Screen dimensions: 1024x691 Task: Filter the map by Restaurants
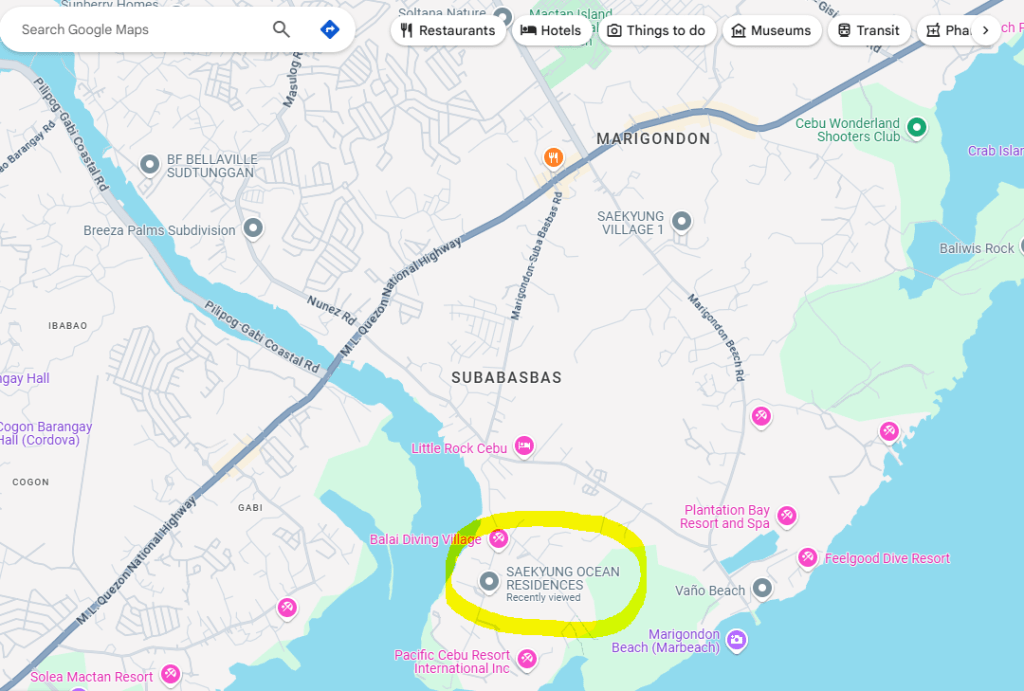448,30
